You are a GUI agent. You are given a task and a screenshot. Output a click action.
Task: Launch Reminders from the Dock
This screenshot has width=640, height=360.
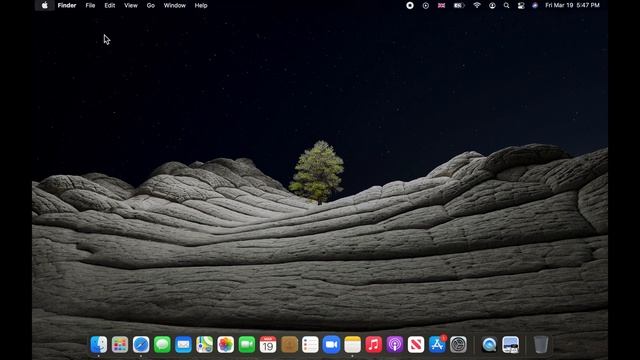310,344
